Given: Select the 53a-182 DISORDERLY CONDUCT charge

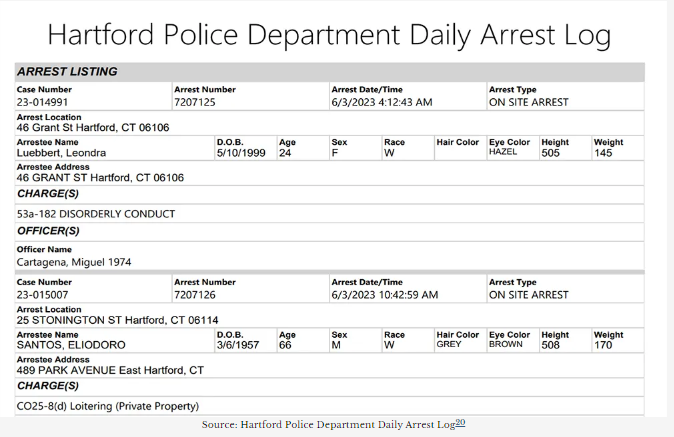Looking at the screenshot, I should point(96,214).
